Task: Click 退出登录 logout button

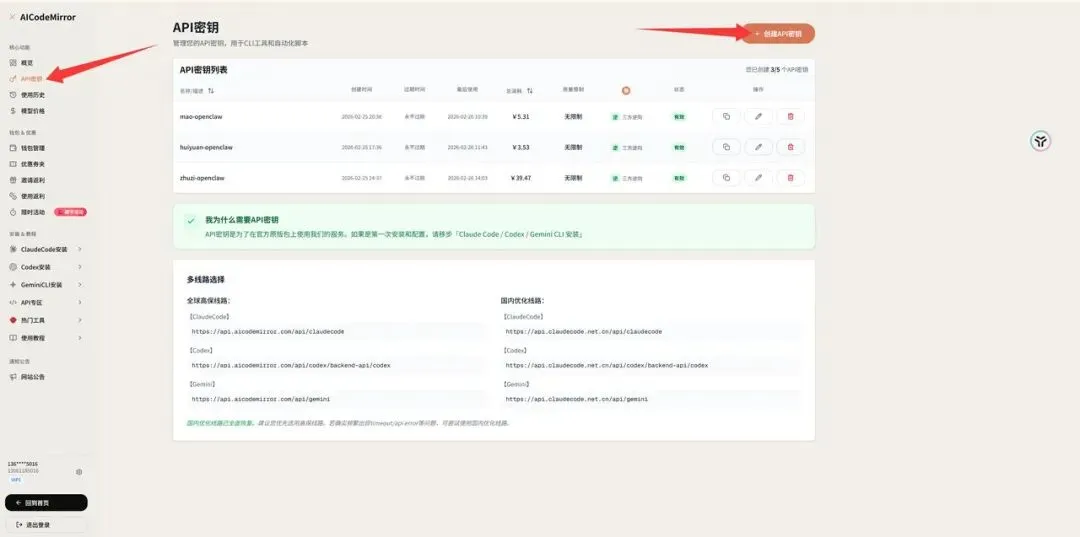Action: tap(46, 525)
